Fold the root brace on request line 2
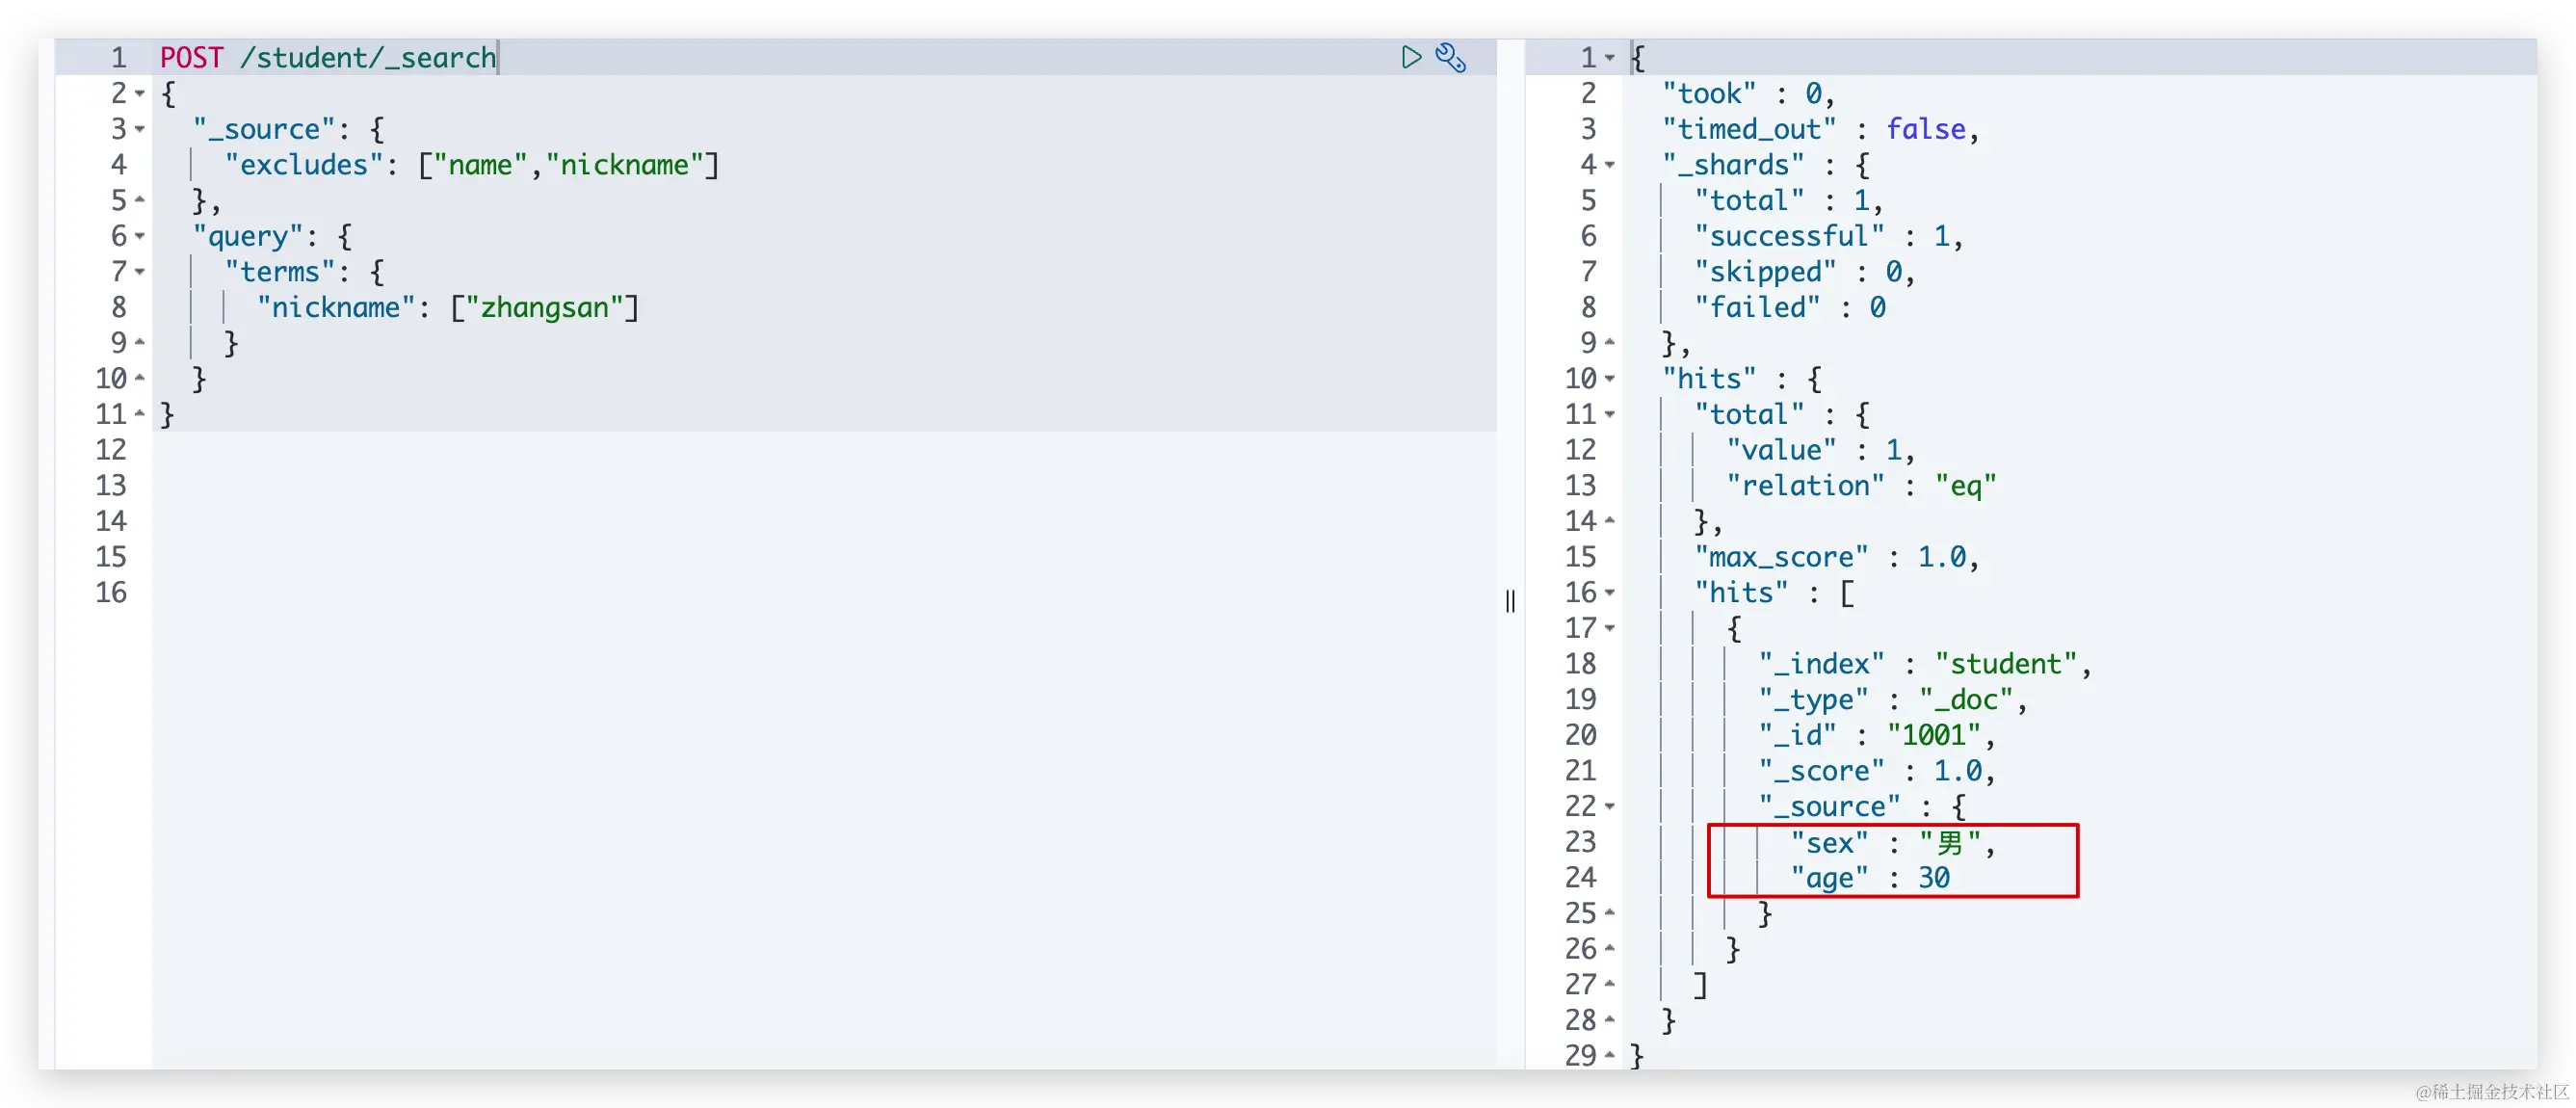This screenshot has height=1108, width=2576. tap(140, 93)
